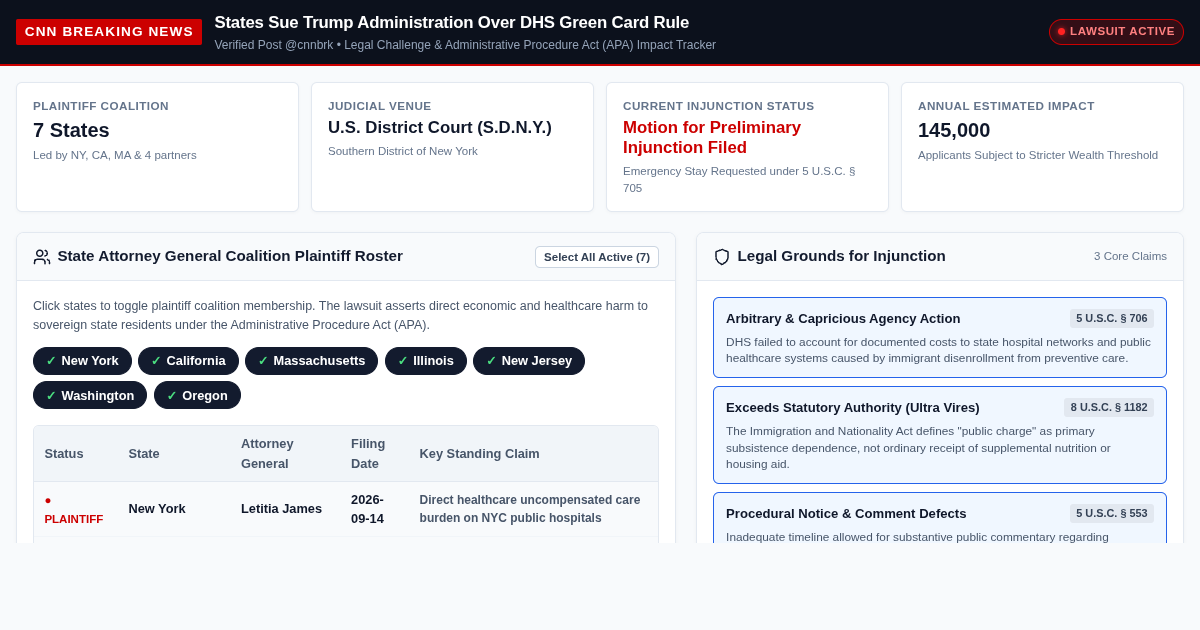Toggle California plaintiff chip
This screenshot has height=630, width=1200.
(188, 361)
